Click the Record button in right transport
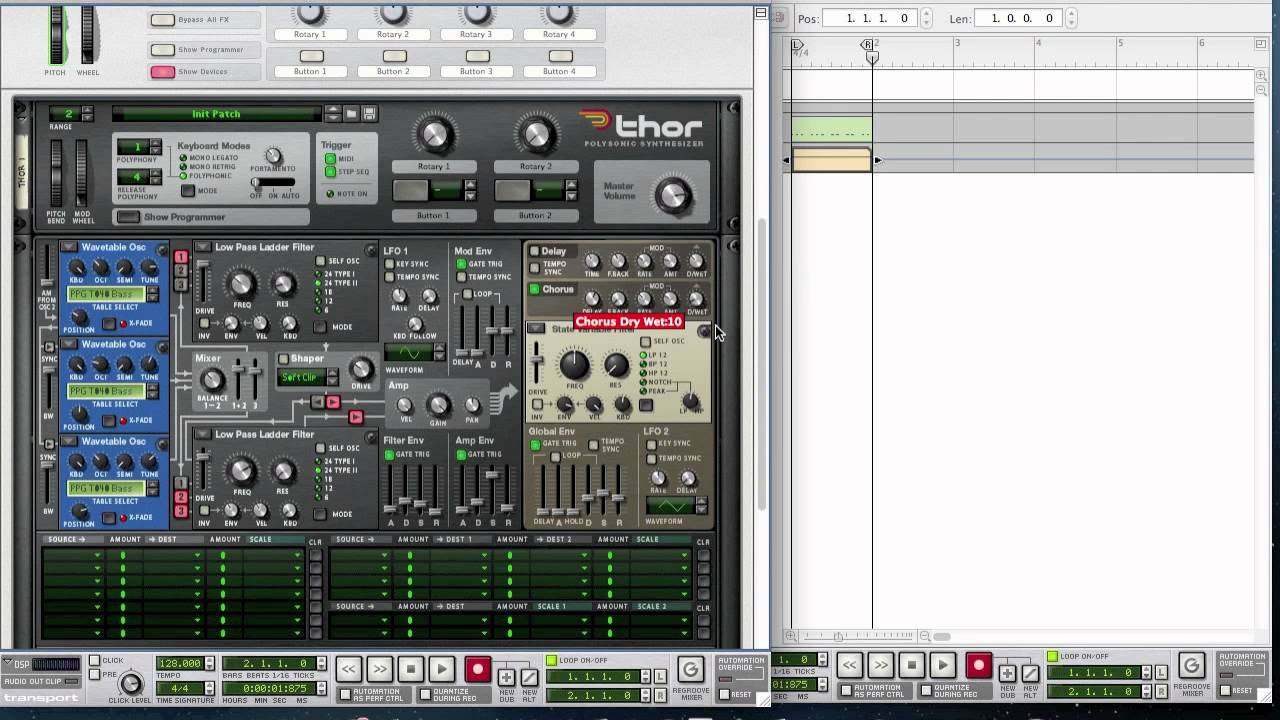 (978, 665)
